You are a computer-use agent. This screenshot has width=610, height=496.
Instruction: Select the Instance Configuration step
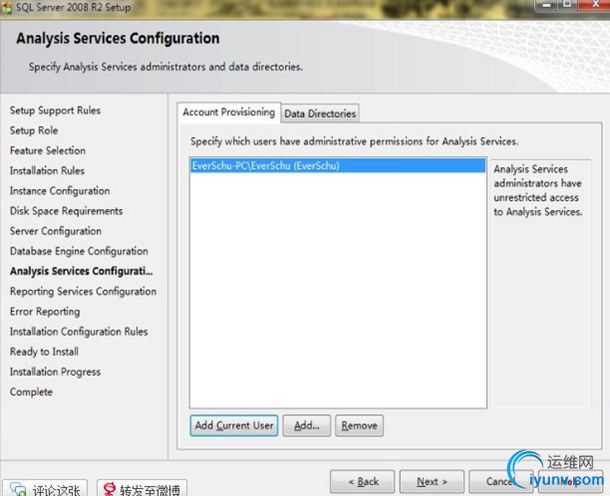tap(60, 191)
